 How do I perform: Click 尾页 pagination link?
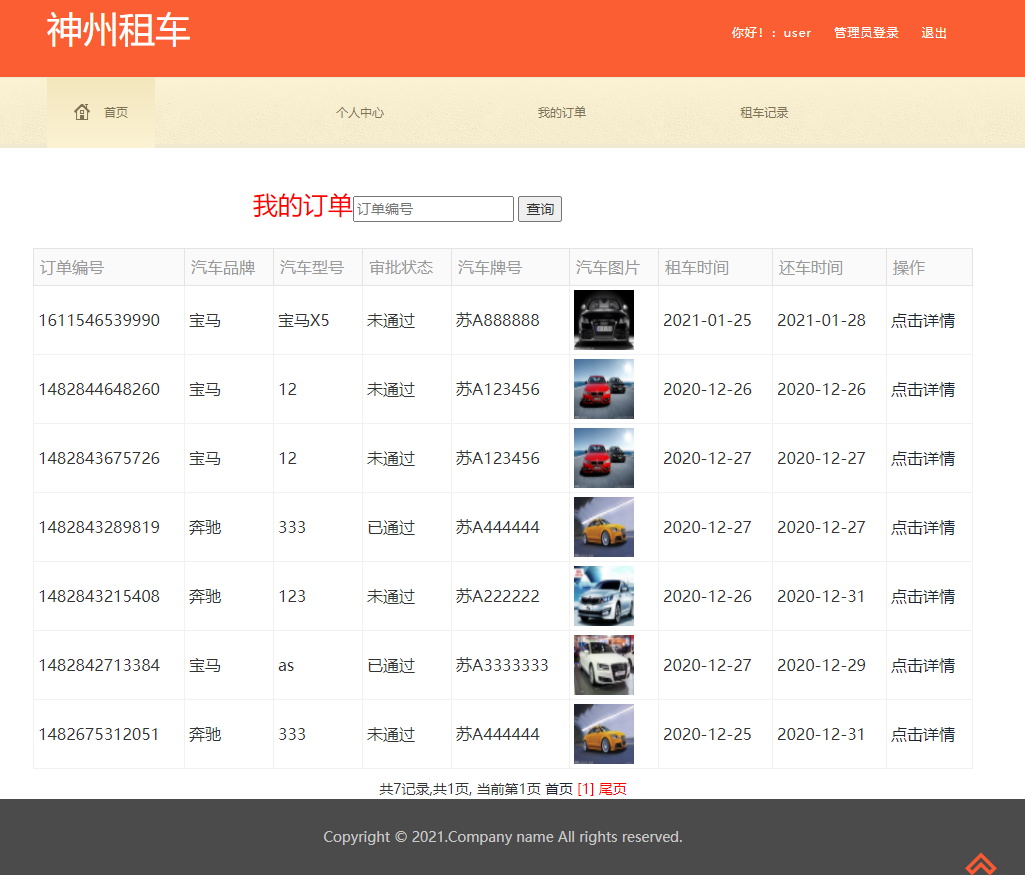[x=613, y=789]
